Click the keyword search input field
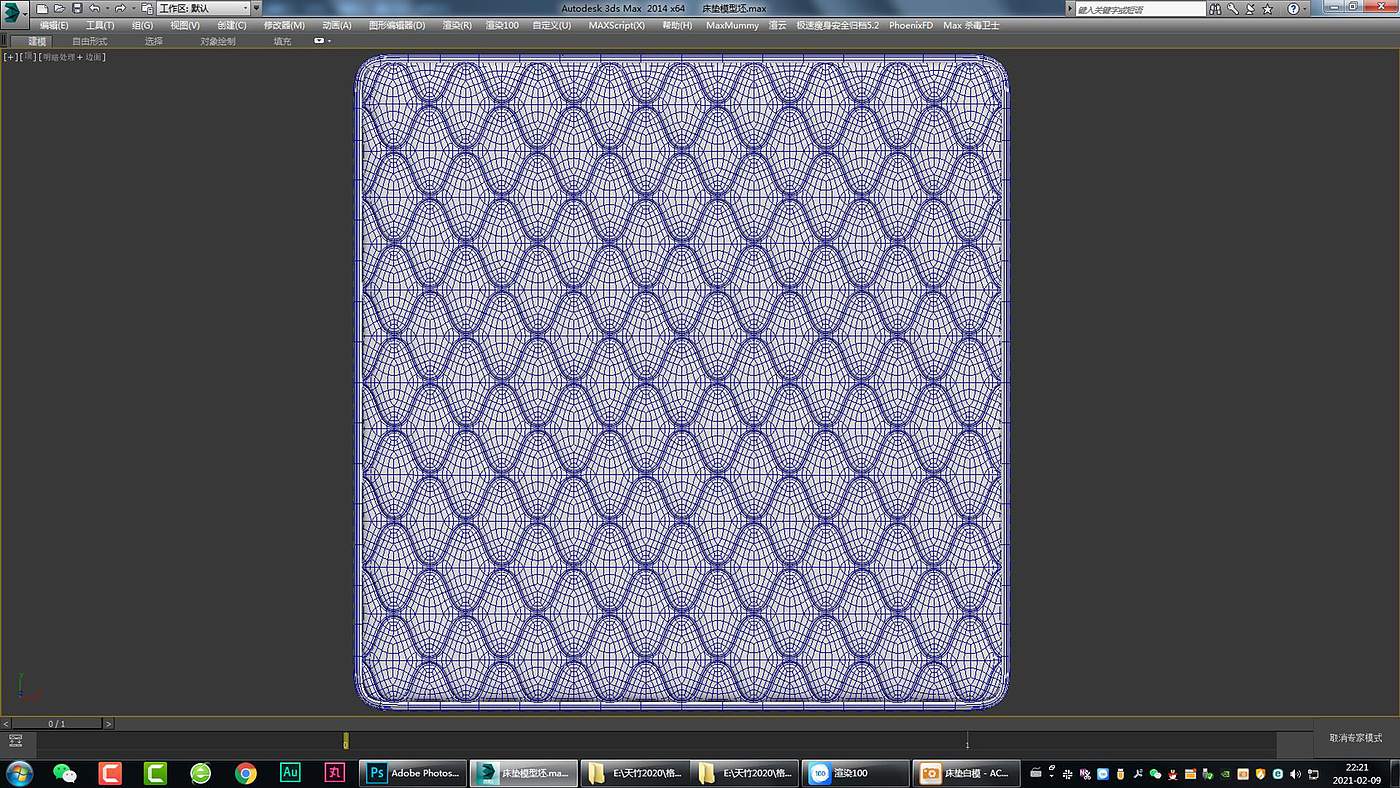 click(1140, 9)
